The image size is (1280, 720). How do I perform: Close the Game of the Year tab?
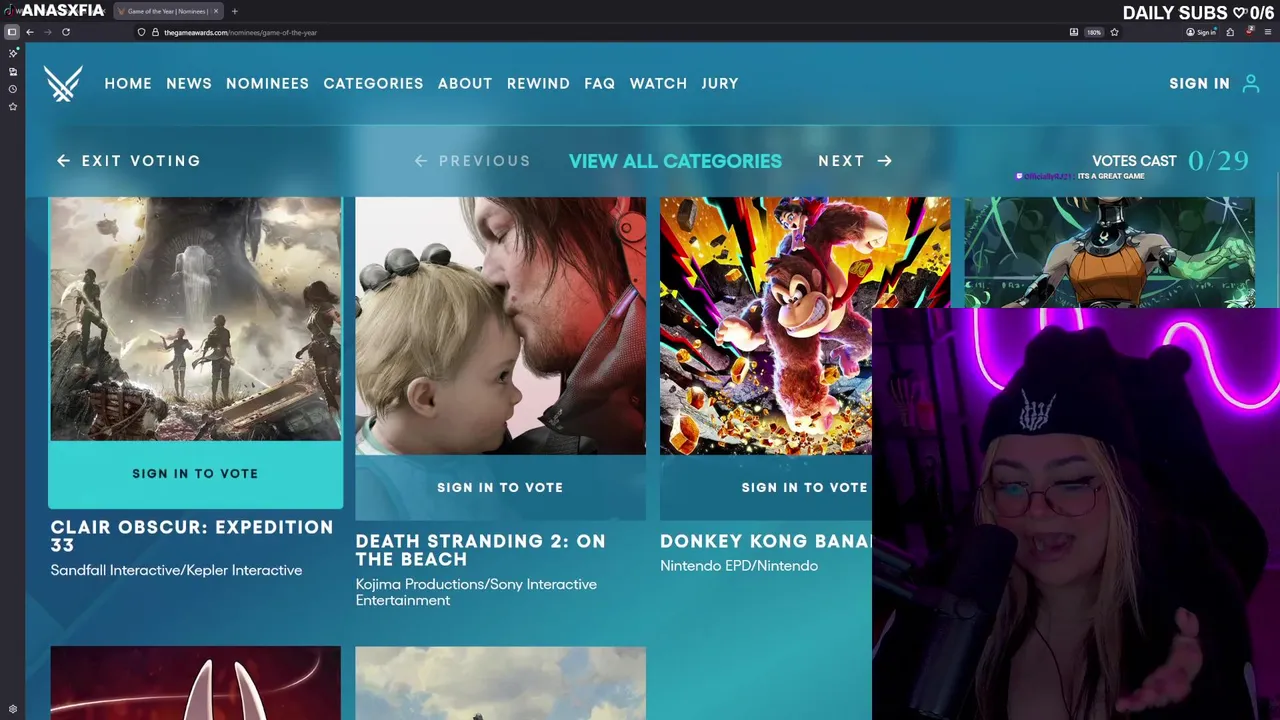pyautogui.click(x=216, y=11)
